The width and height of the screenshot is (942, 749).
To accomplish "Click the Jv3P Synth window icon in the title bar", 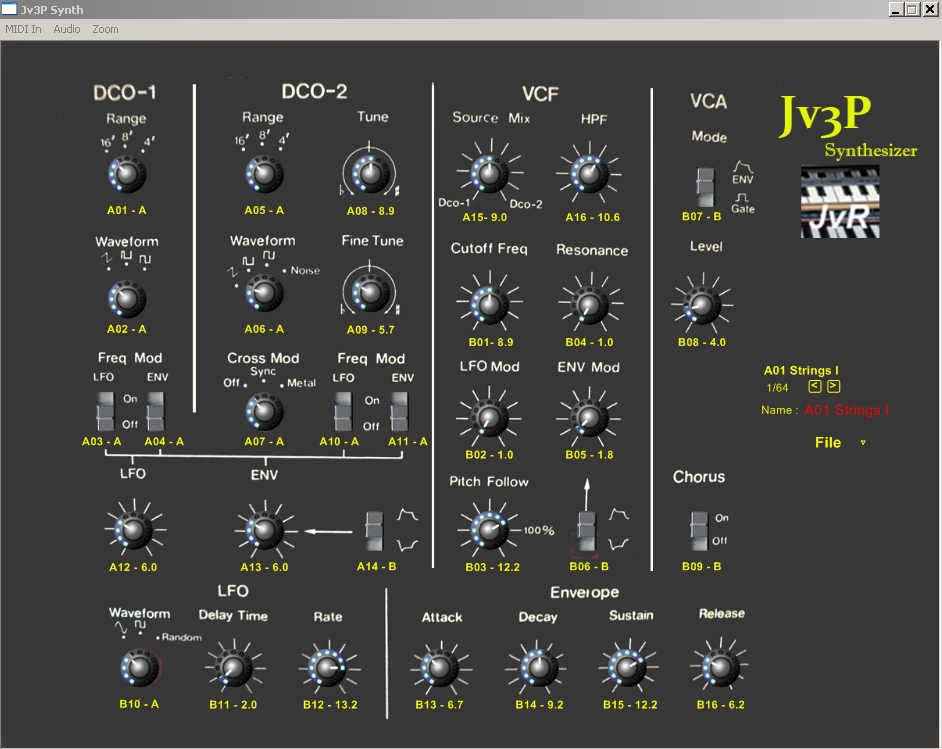I will click(9, 8).
